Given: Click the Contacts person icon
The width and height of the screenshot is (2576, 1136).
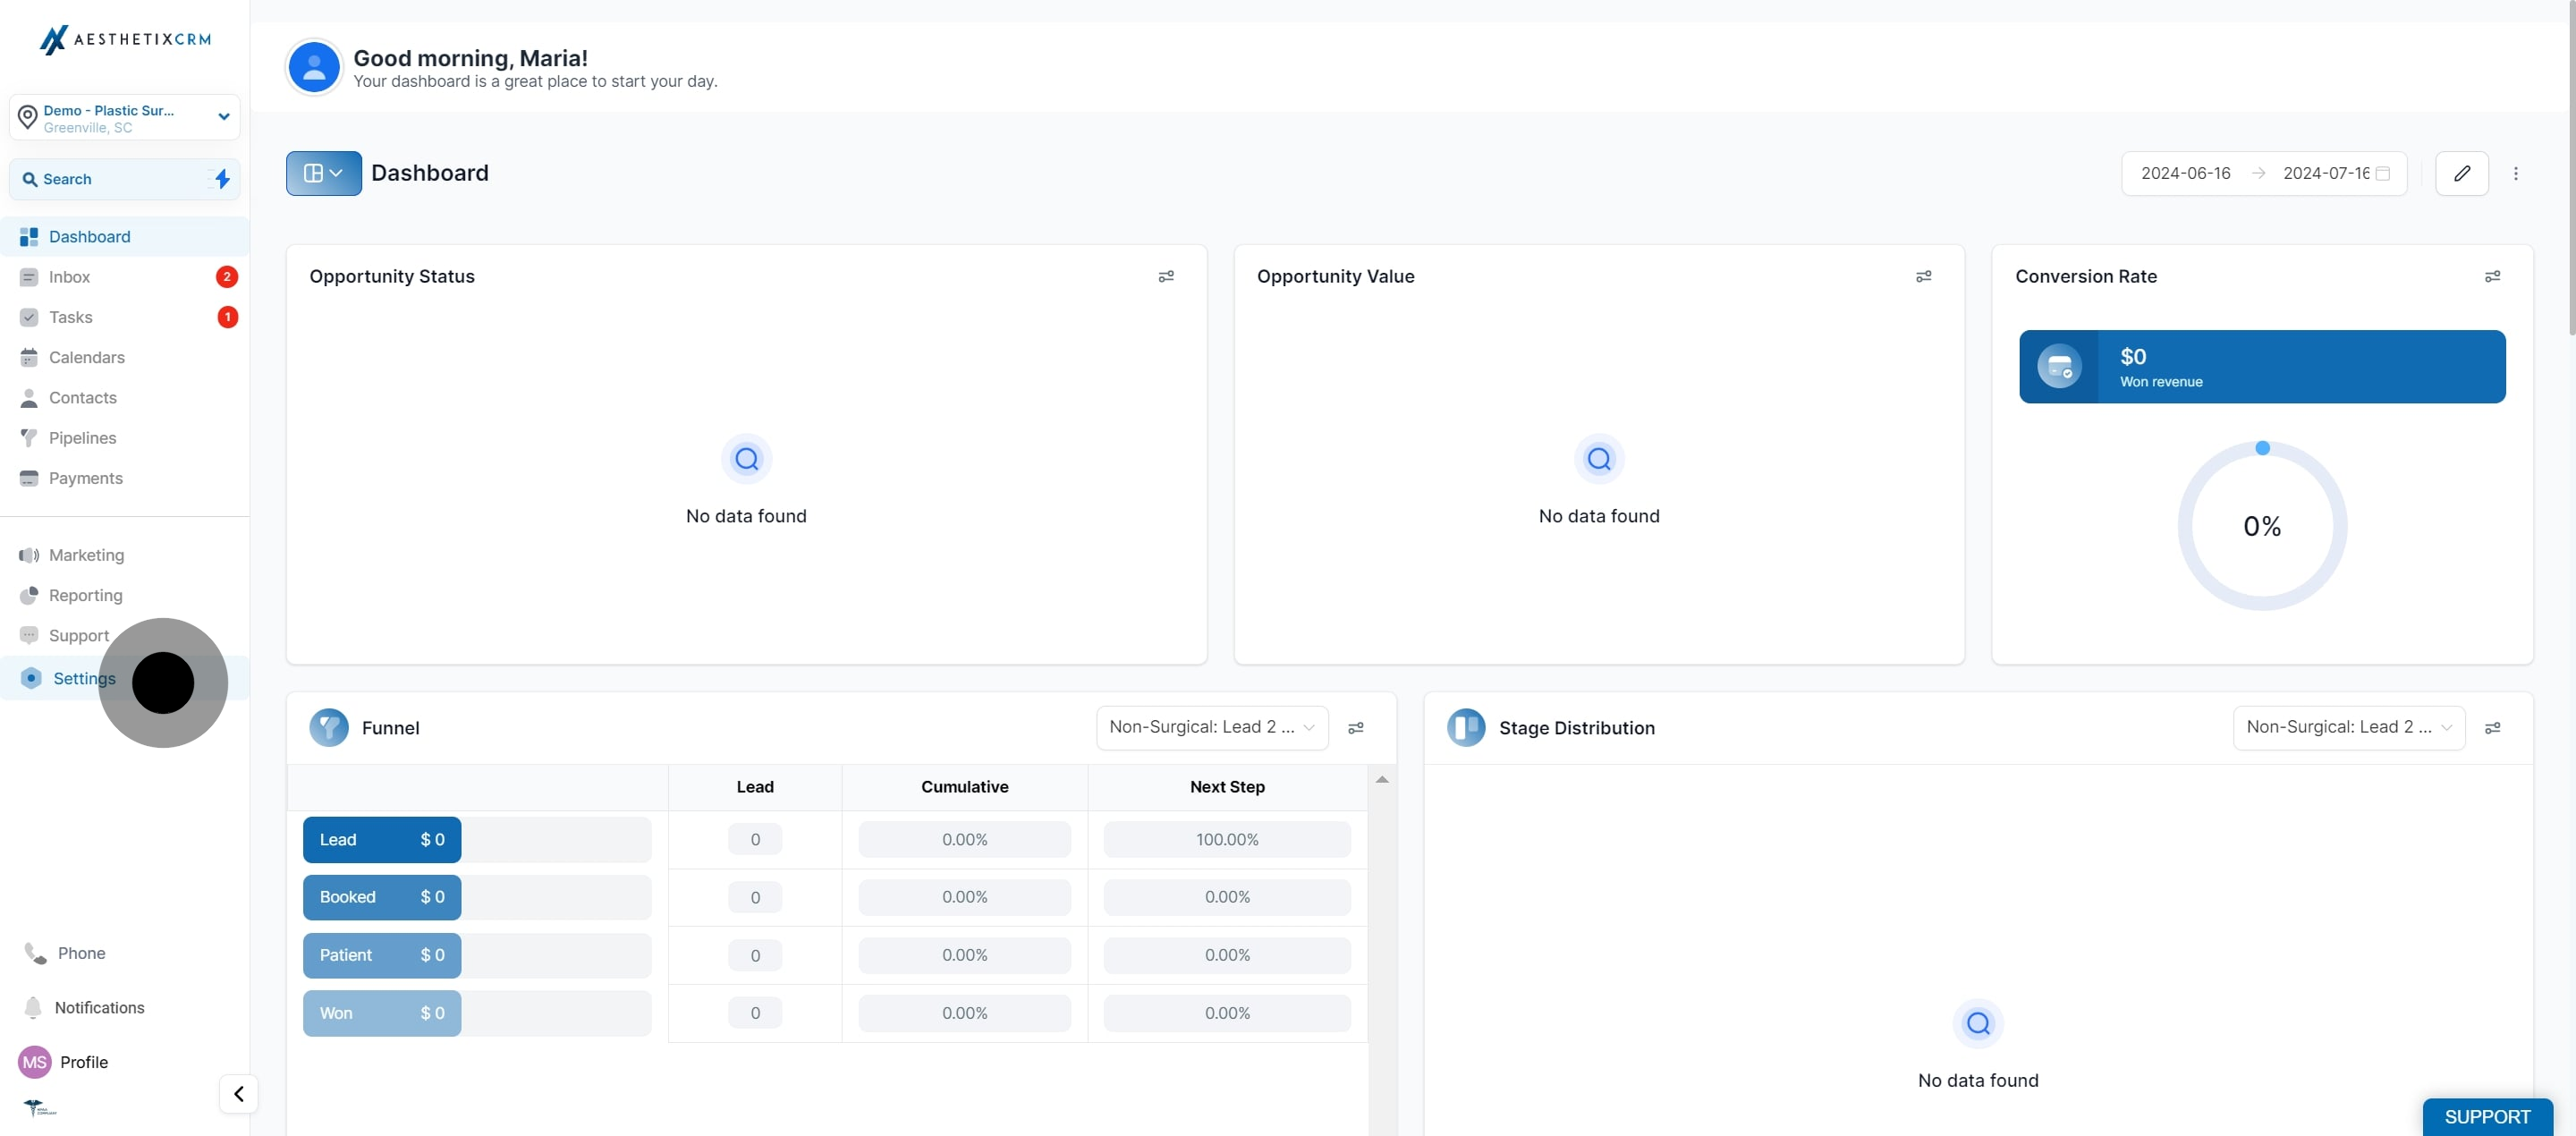Looking at the screenshot, I should coord(29,398).
